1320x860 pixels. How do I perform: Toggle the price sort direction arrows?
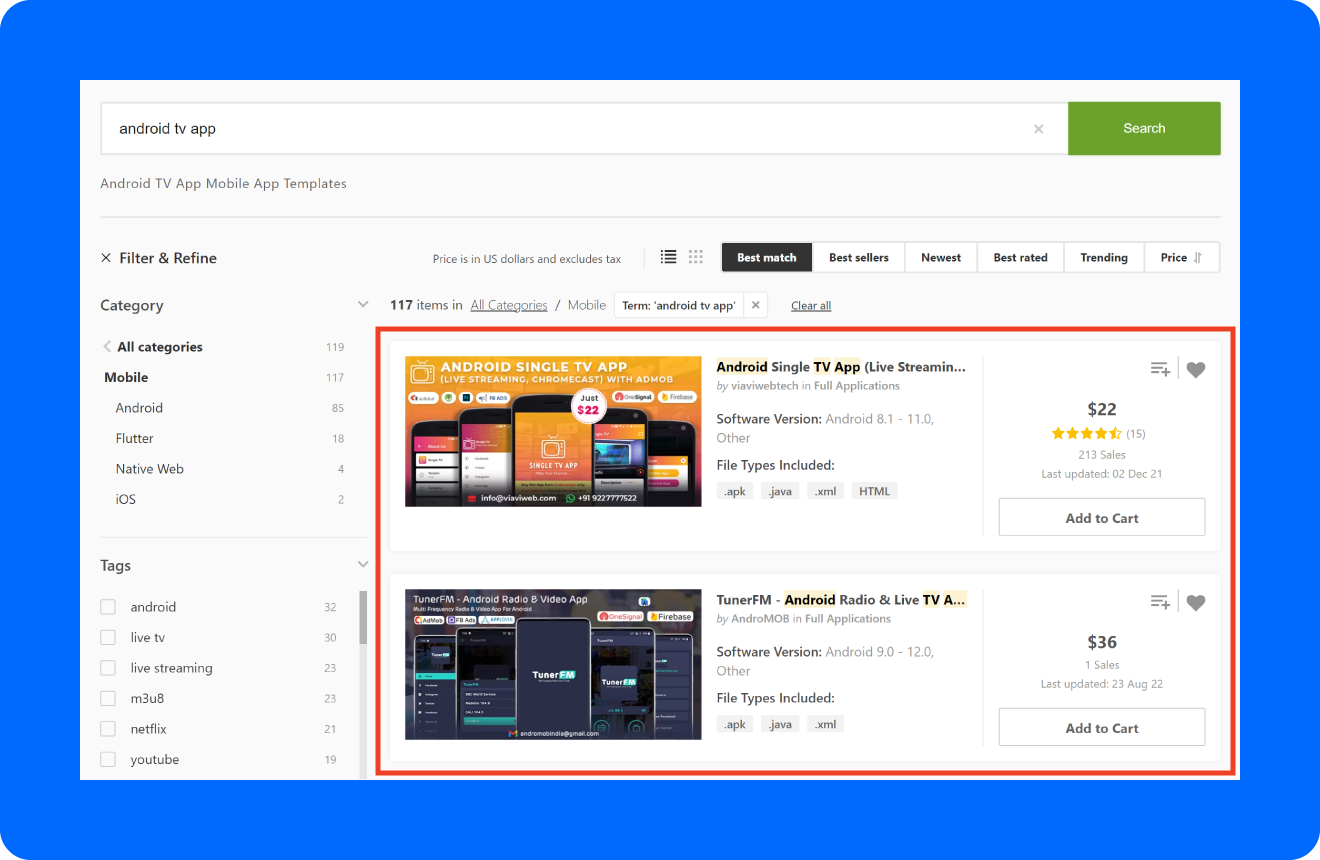coord(1198,258)
